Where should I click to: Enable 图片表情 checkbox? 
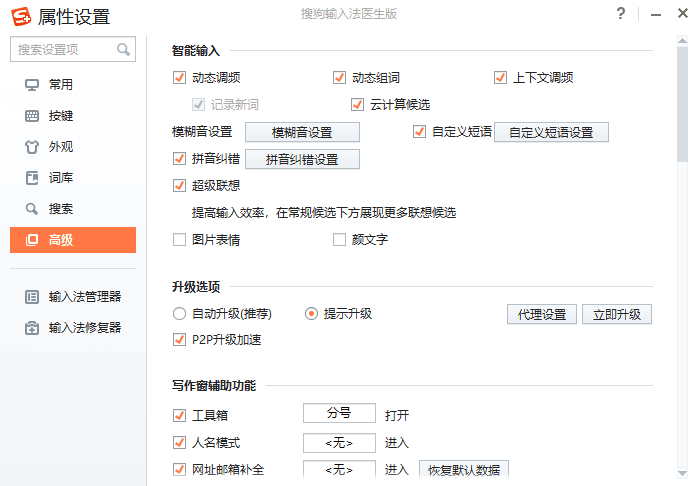coord(179,240)
